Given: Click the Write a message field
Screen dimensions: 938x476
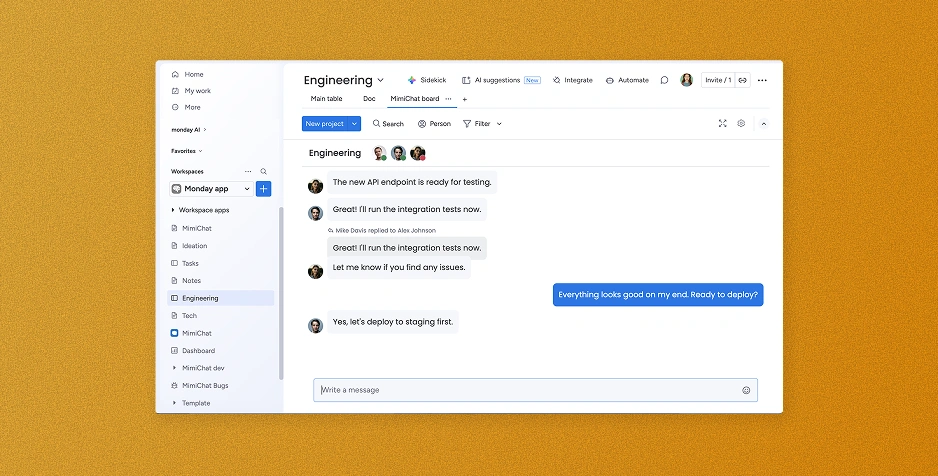Looking at the screenshot, I should tap(525, 390).
